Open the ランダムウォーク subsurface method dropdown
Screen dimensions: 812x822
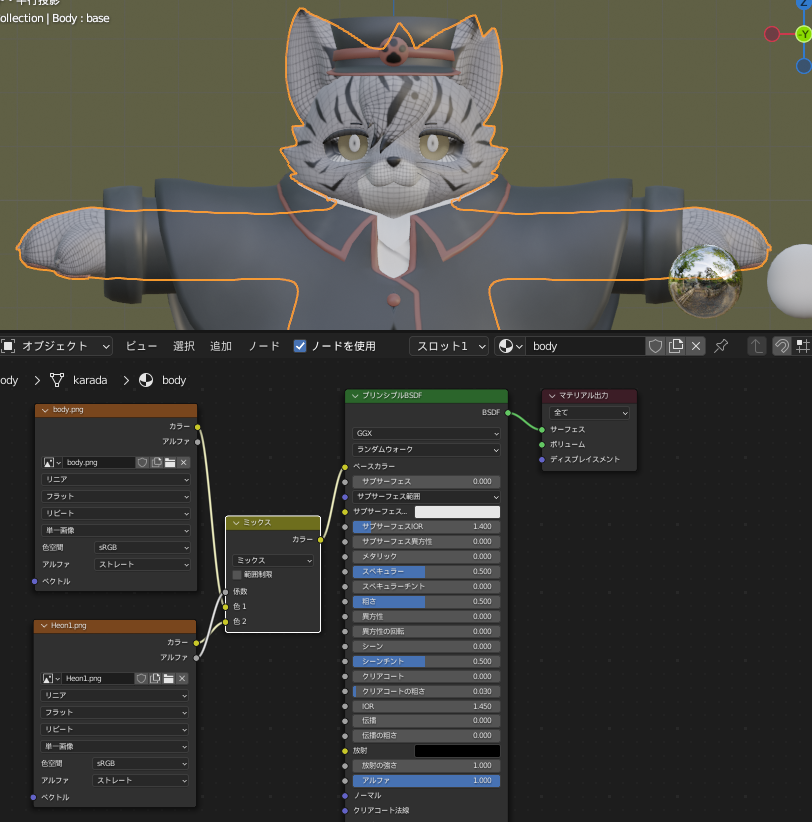[426, 450]
